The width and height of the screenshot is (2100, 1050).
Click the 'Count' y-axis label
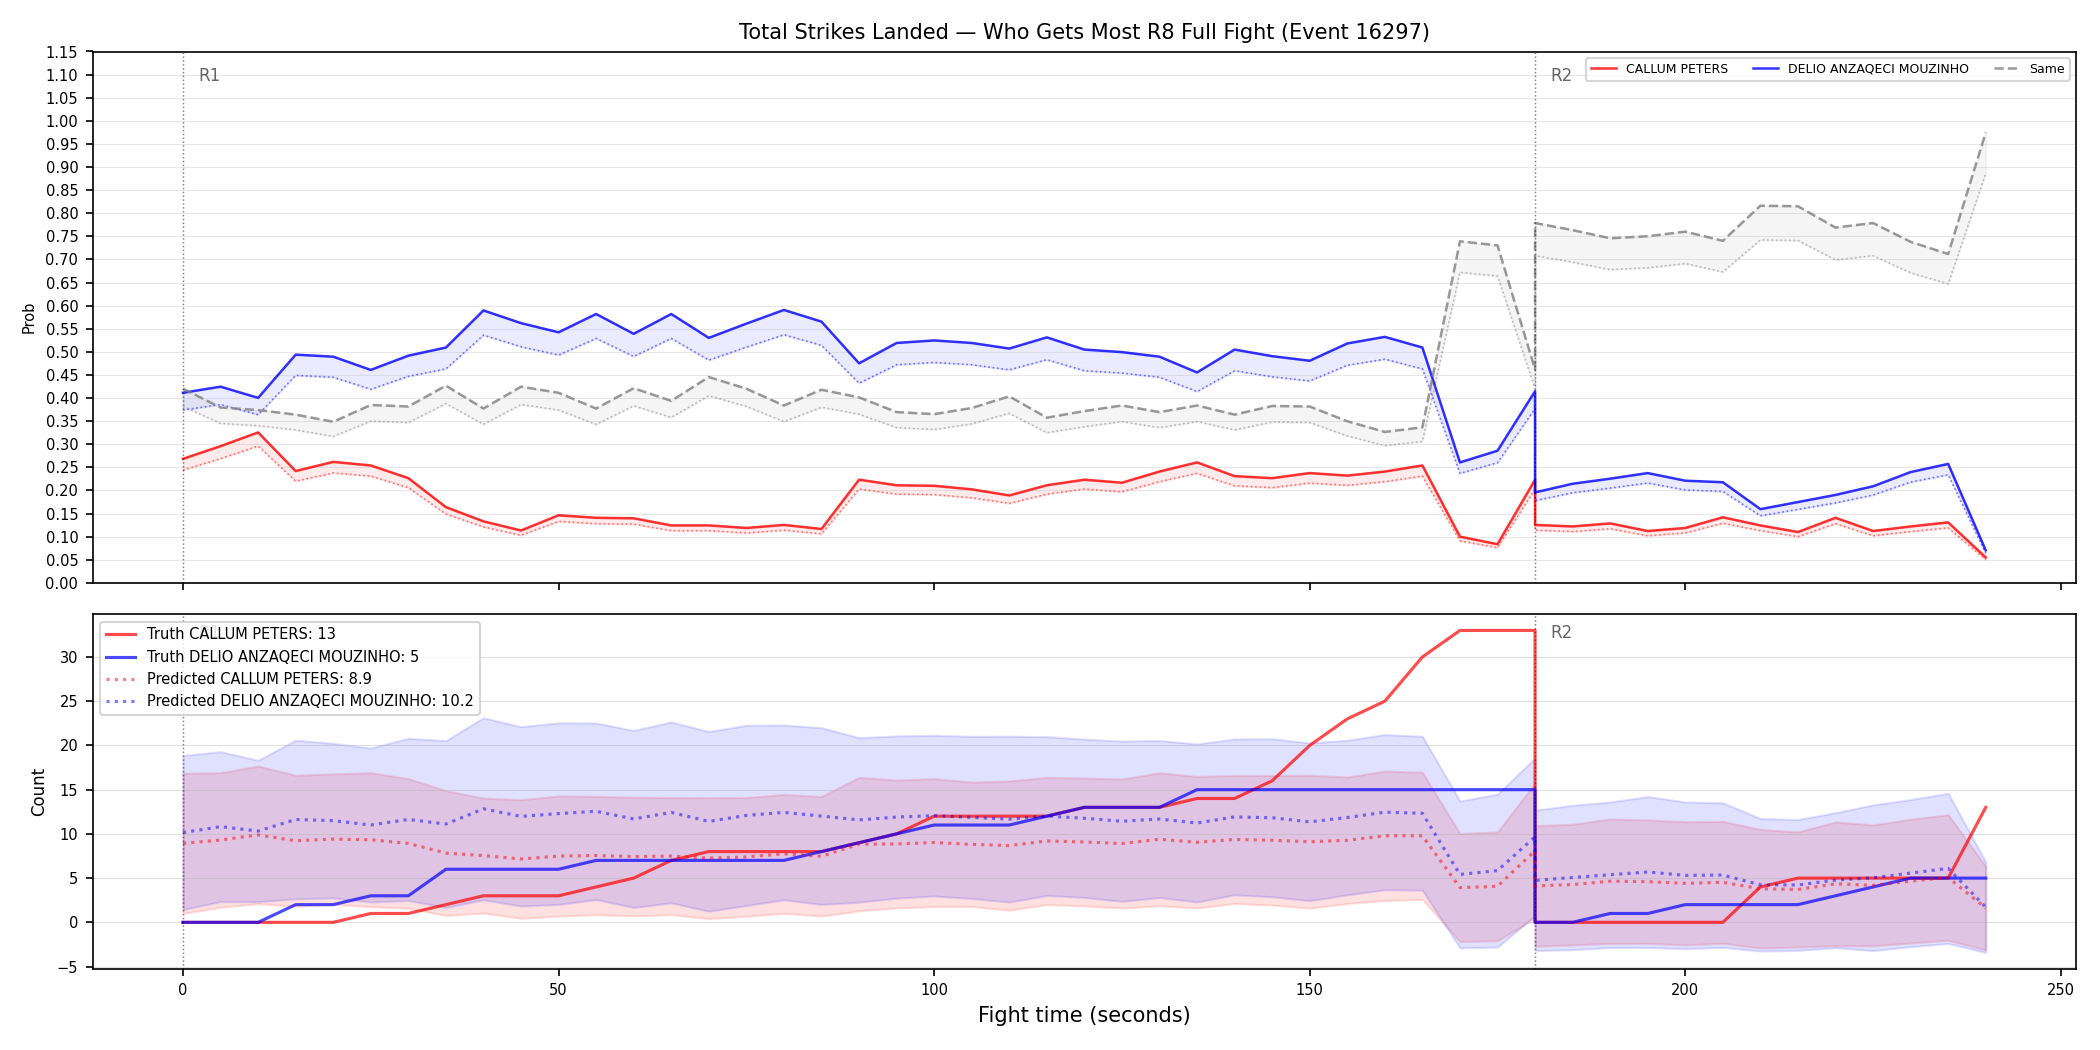(x=38, y=792)
